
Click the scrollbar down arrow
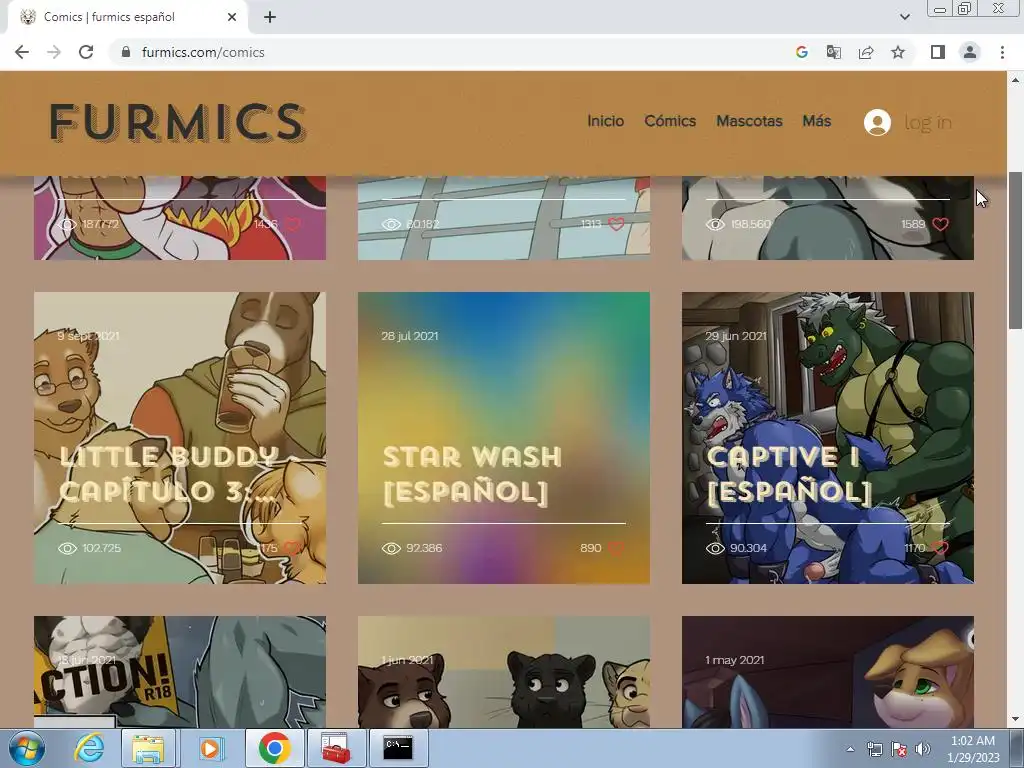click(x=1015, y=720)
